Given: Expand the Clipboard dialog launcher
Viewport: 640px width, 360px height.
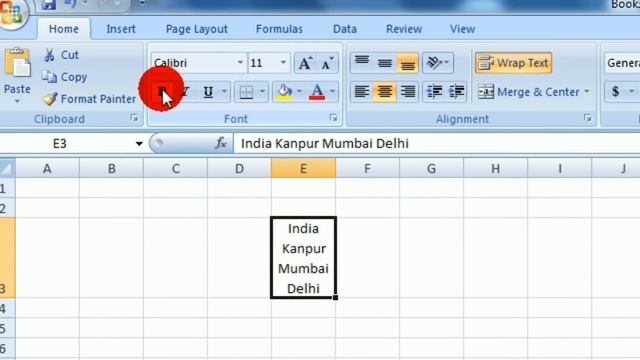Looking at the screenshot, I should (x=134, y=118).
